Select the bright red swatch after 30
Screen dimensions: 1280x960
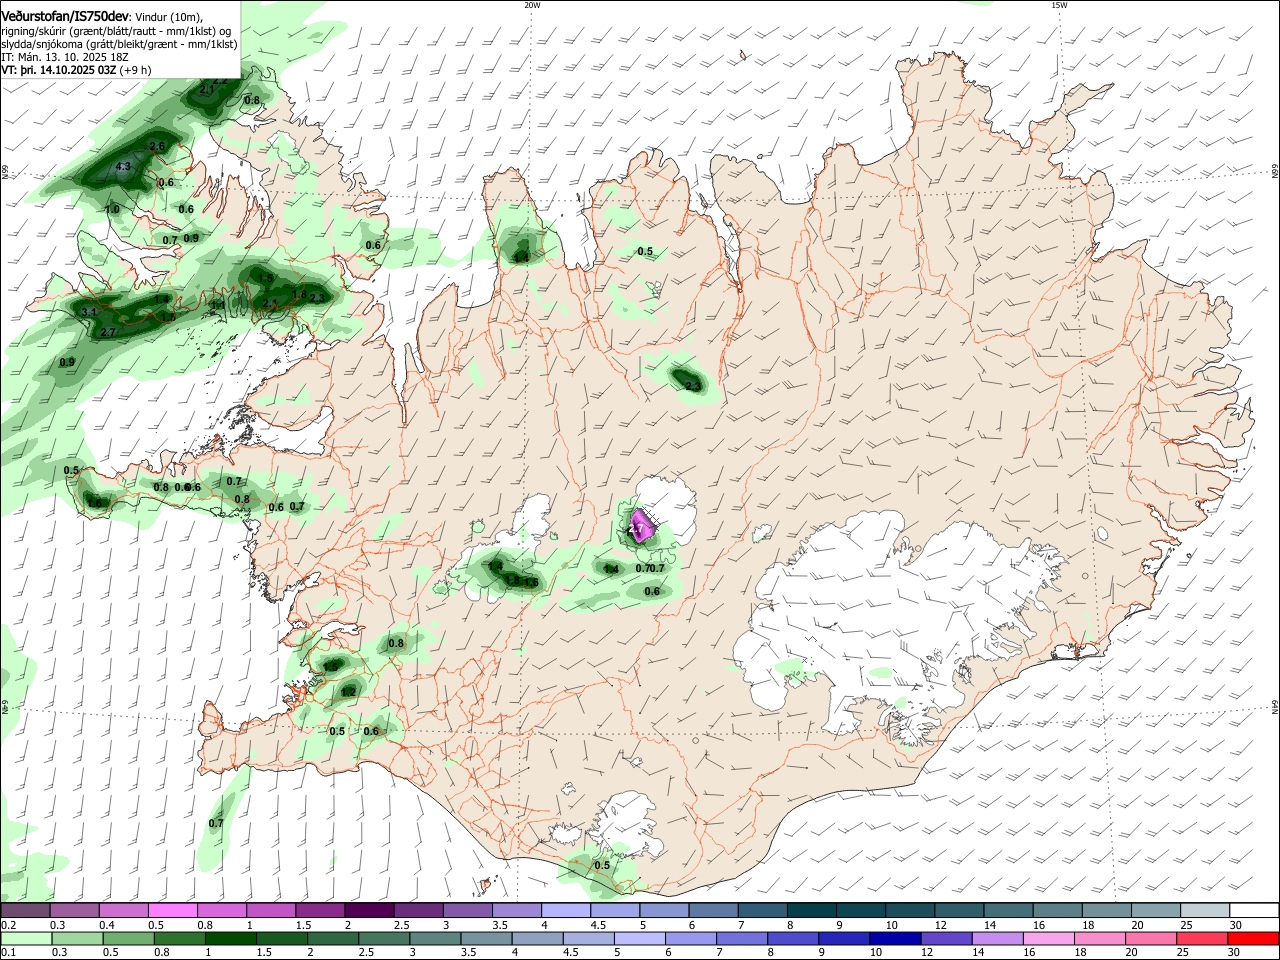pyautogui.click(x=1253, y=938)
